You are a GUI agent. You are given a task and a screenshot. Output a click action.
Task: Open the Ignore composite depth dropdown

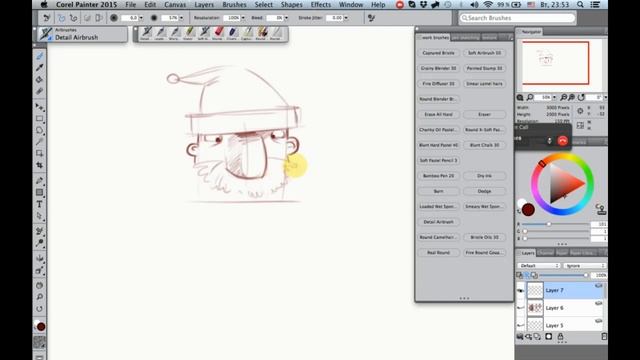coord(584,266)
